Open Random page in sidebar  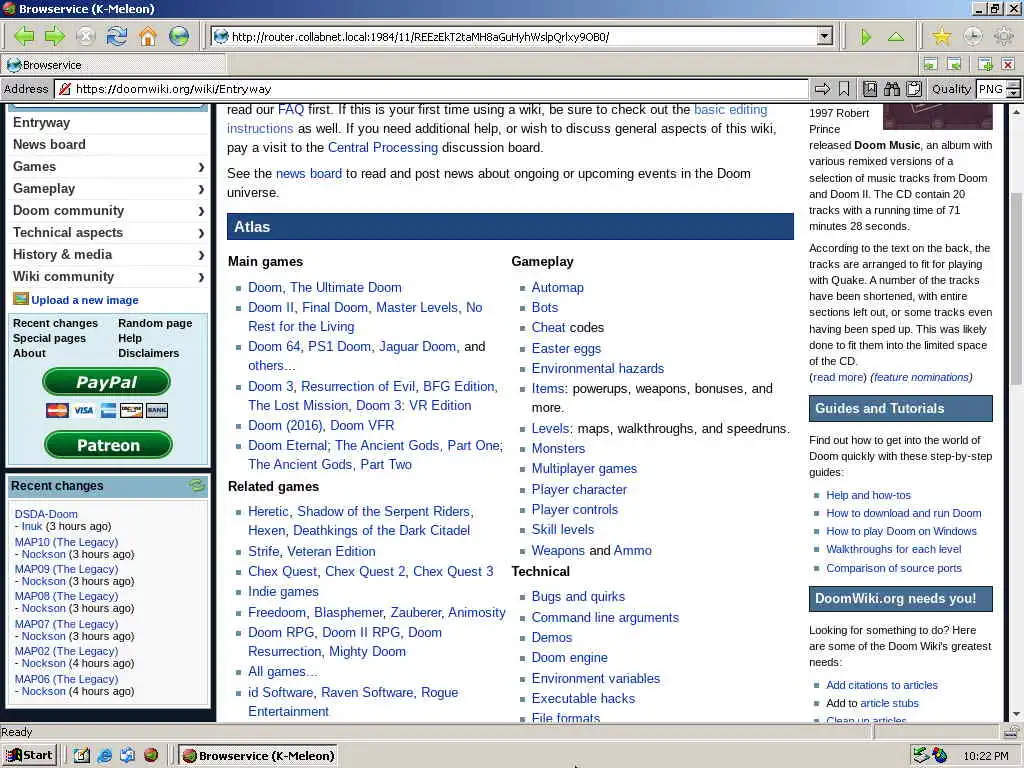coord(155,323)
